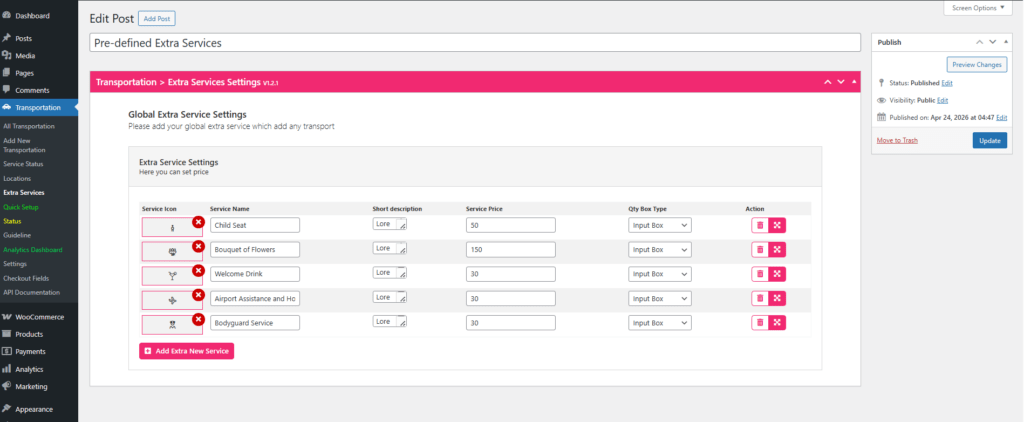This screenshot has height=422, width=1024.
Task: Open All Transportation submenu link
Action: (x=29, y=126)
